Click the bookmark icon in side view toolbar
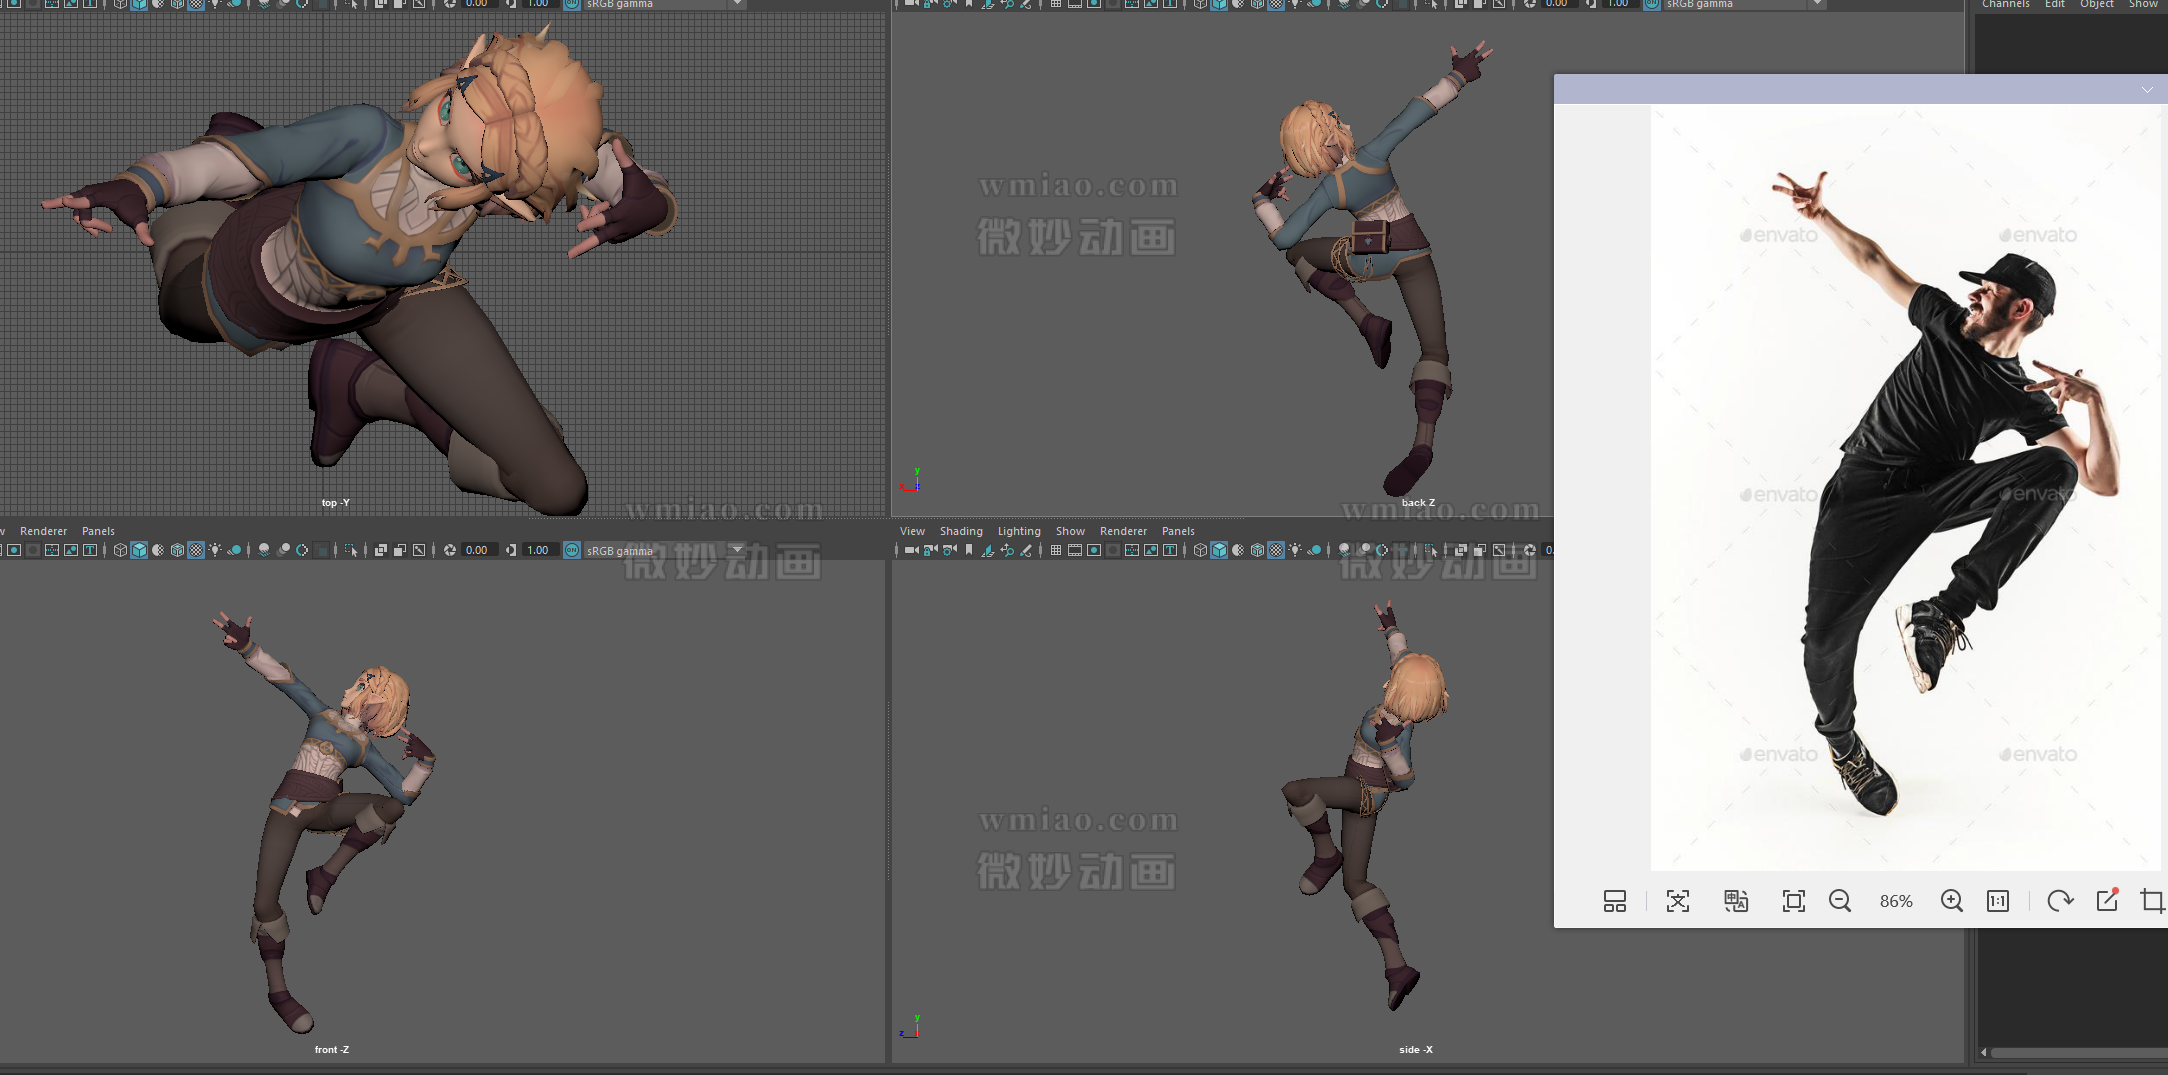Screen dimensions: 2168x1075 point(969,550)
